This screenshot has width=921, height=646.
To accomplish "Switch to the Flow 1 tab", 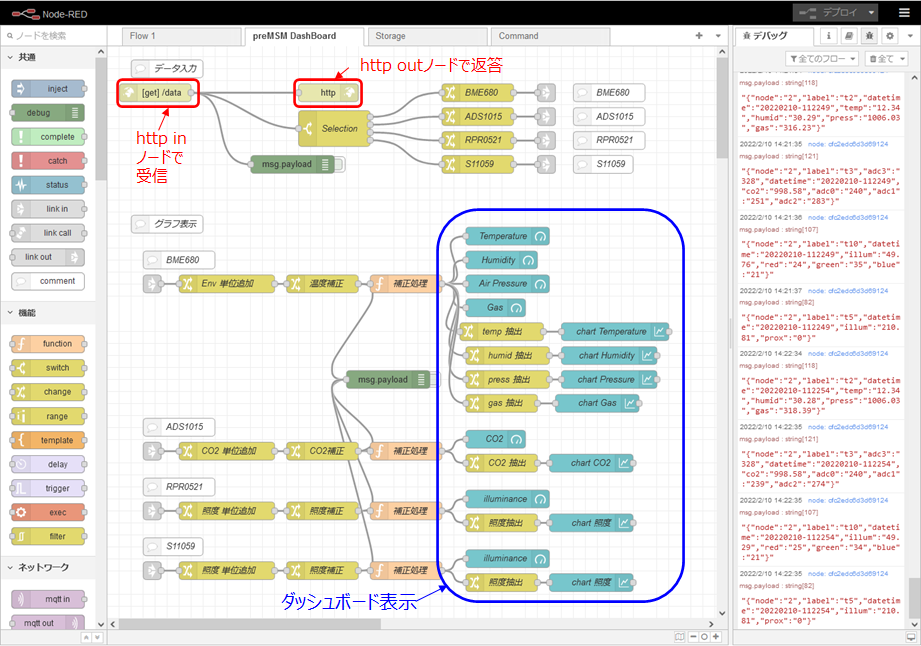I will pyautogui.click(x=143, y=36).
